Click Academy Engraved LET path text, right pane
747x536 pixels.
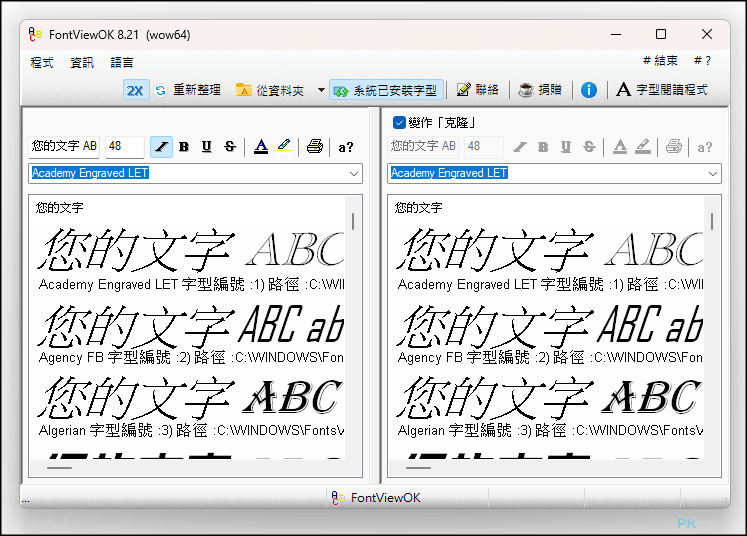[550, 284]
